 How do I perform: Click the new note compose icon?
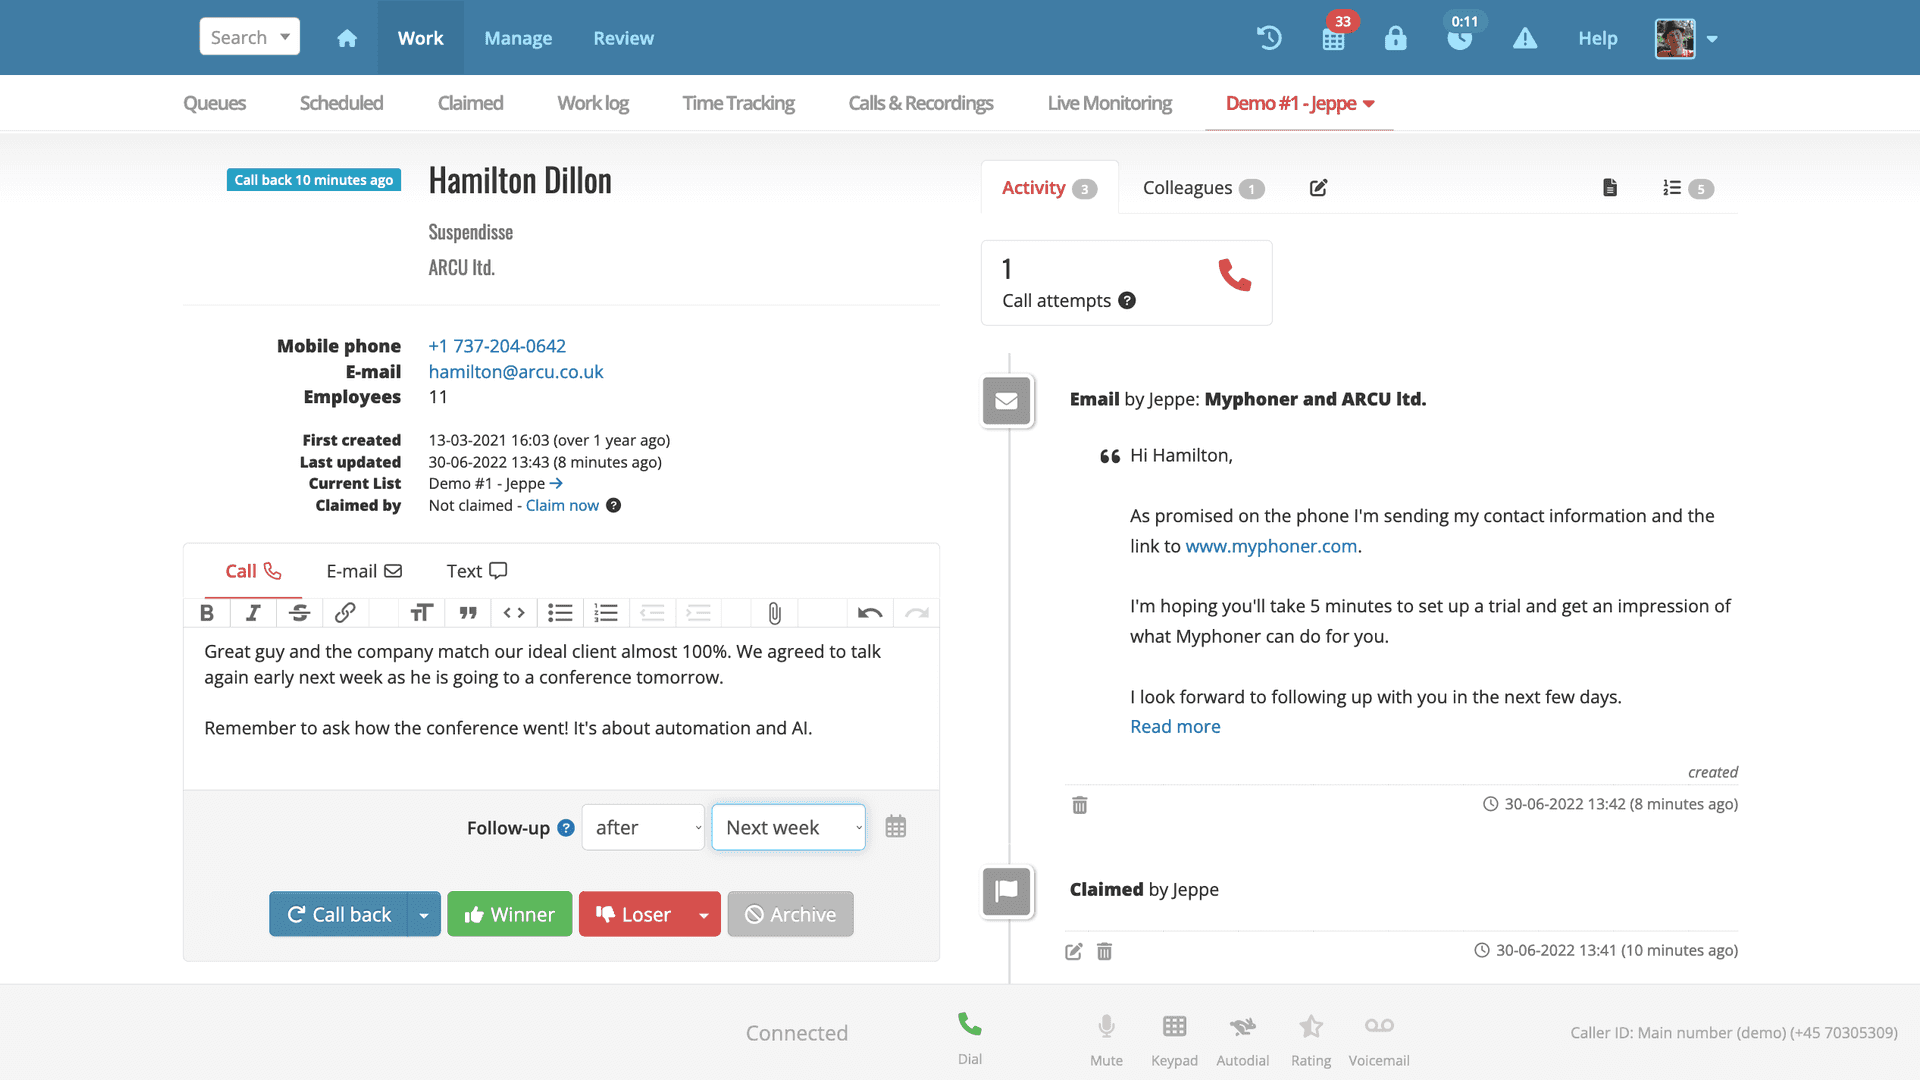(x=1317, y=187)
